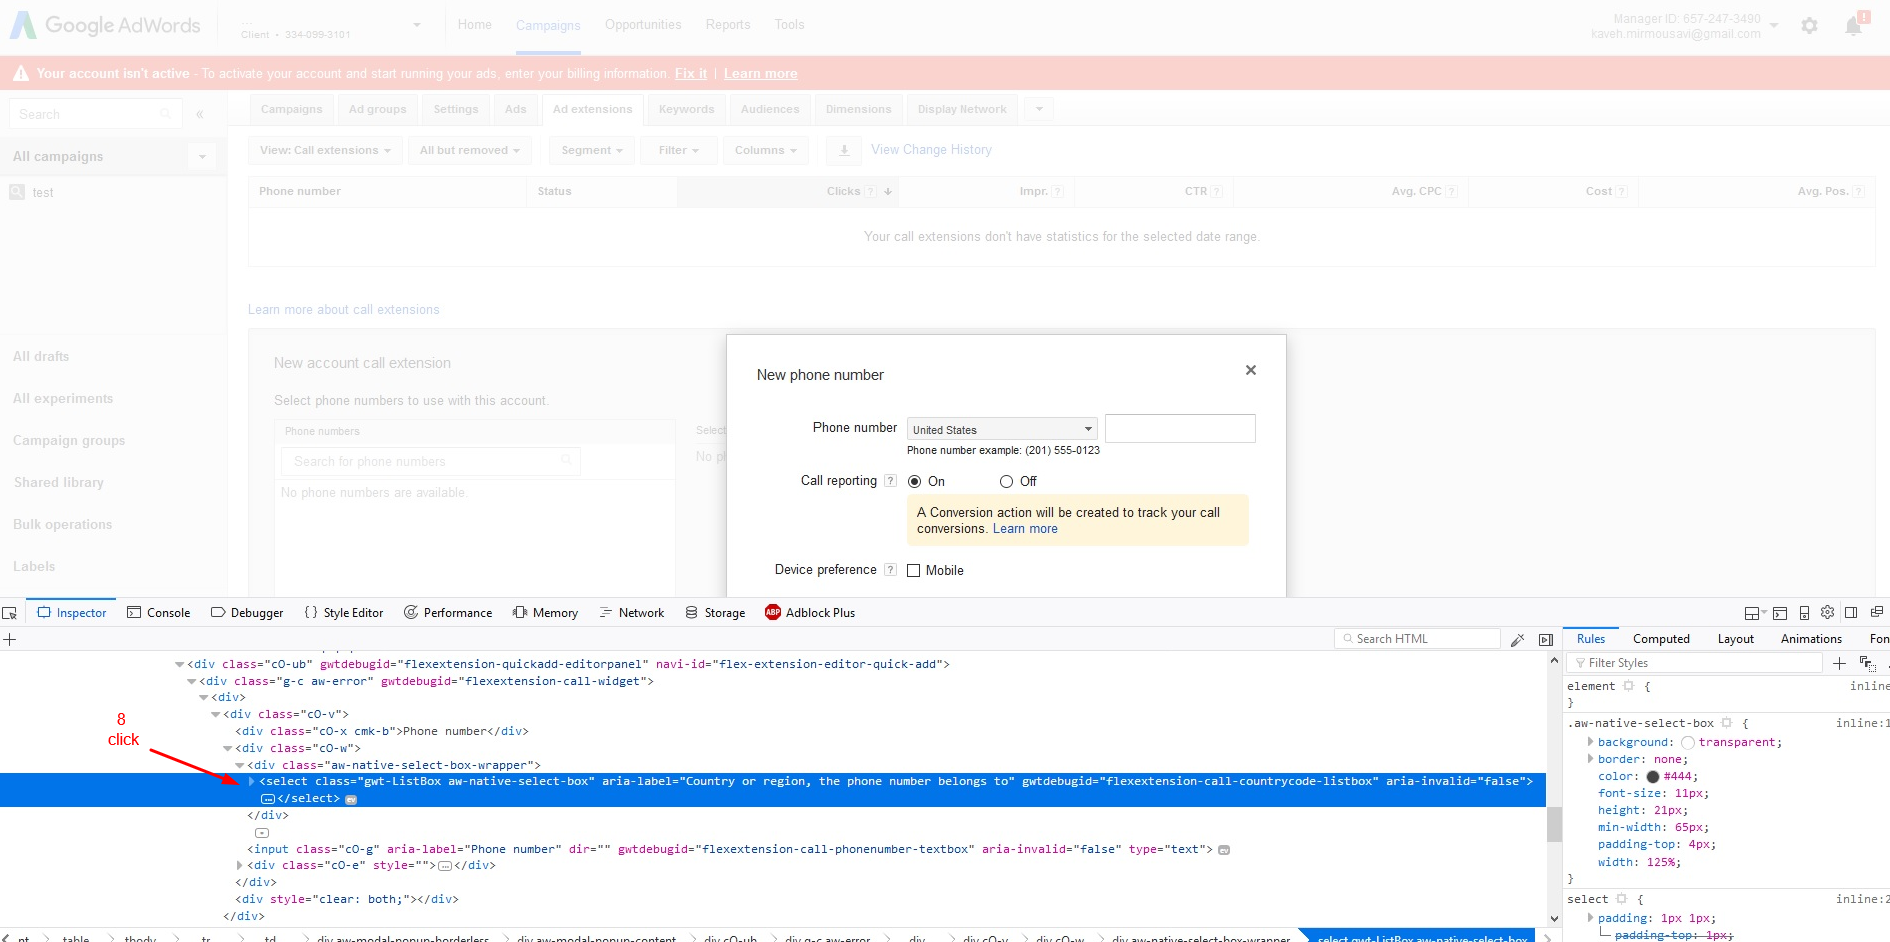Select Call reporting Off radio button
1890x942 pixels.
click(1006, 482)
